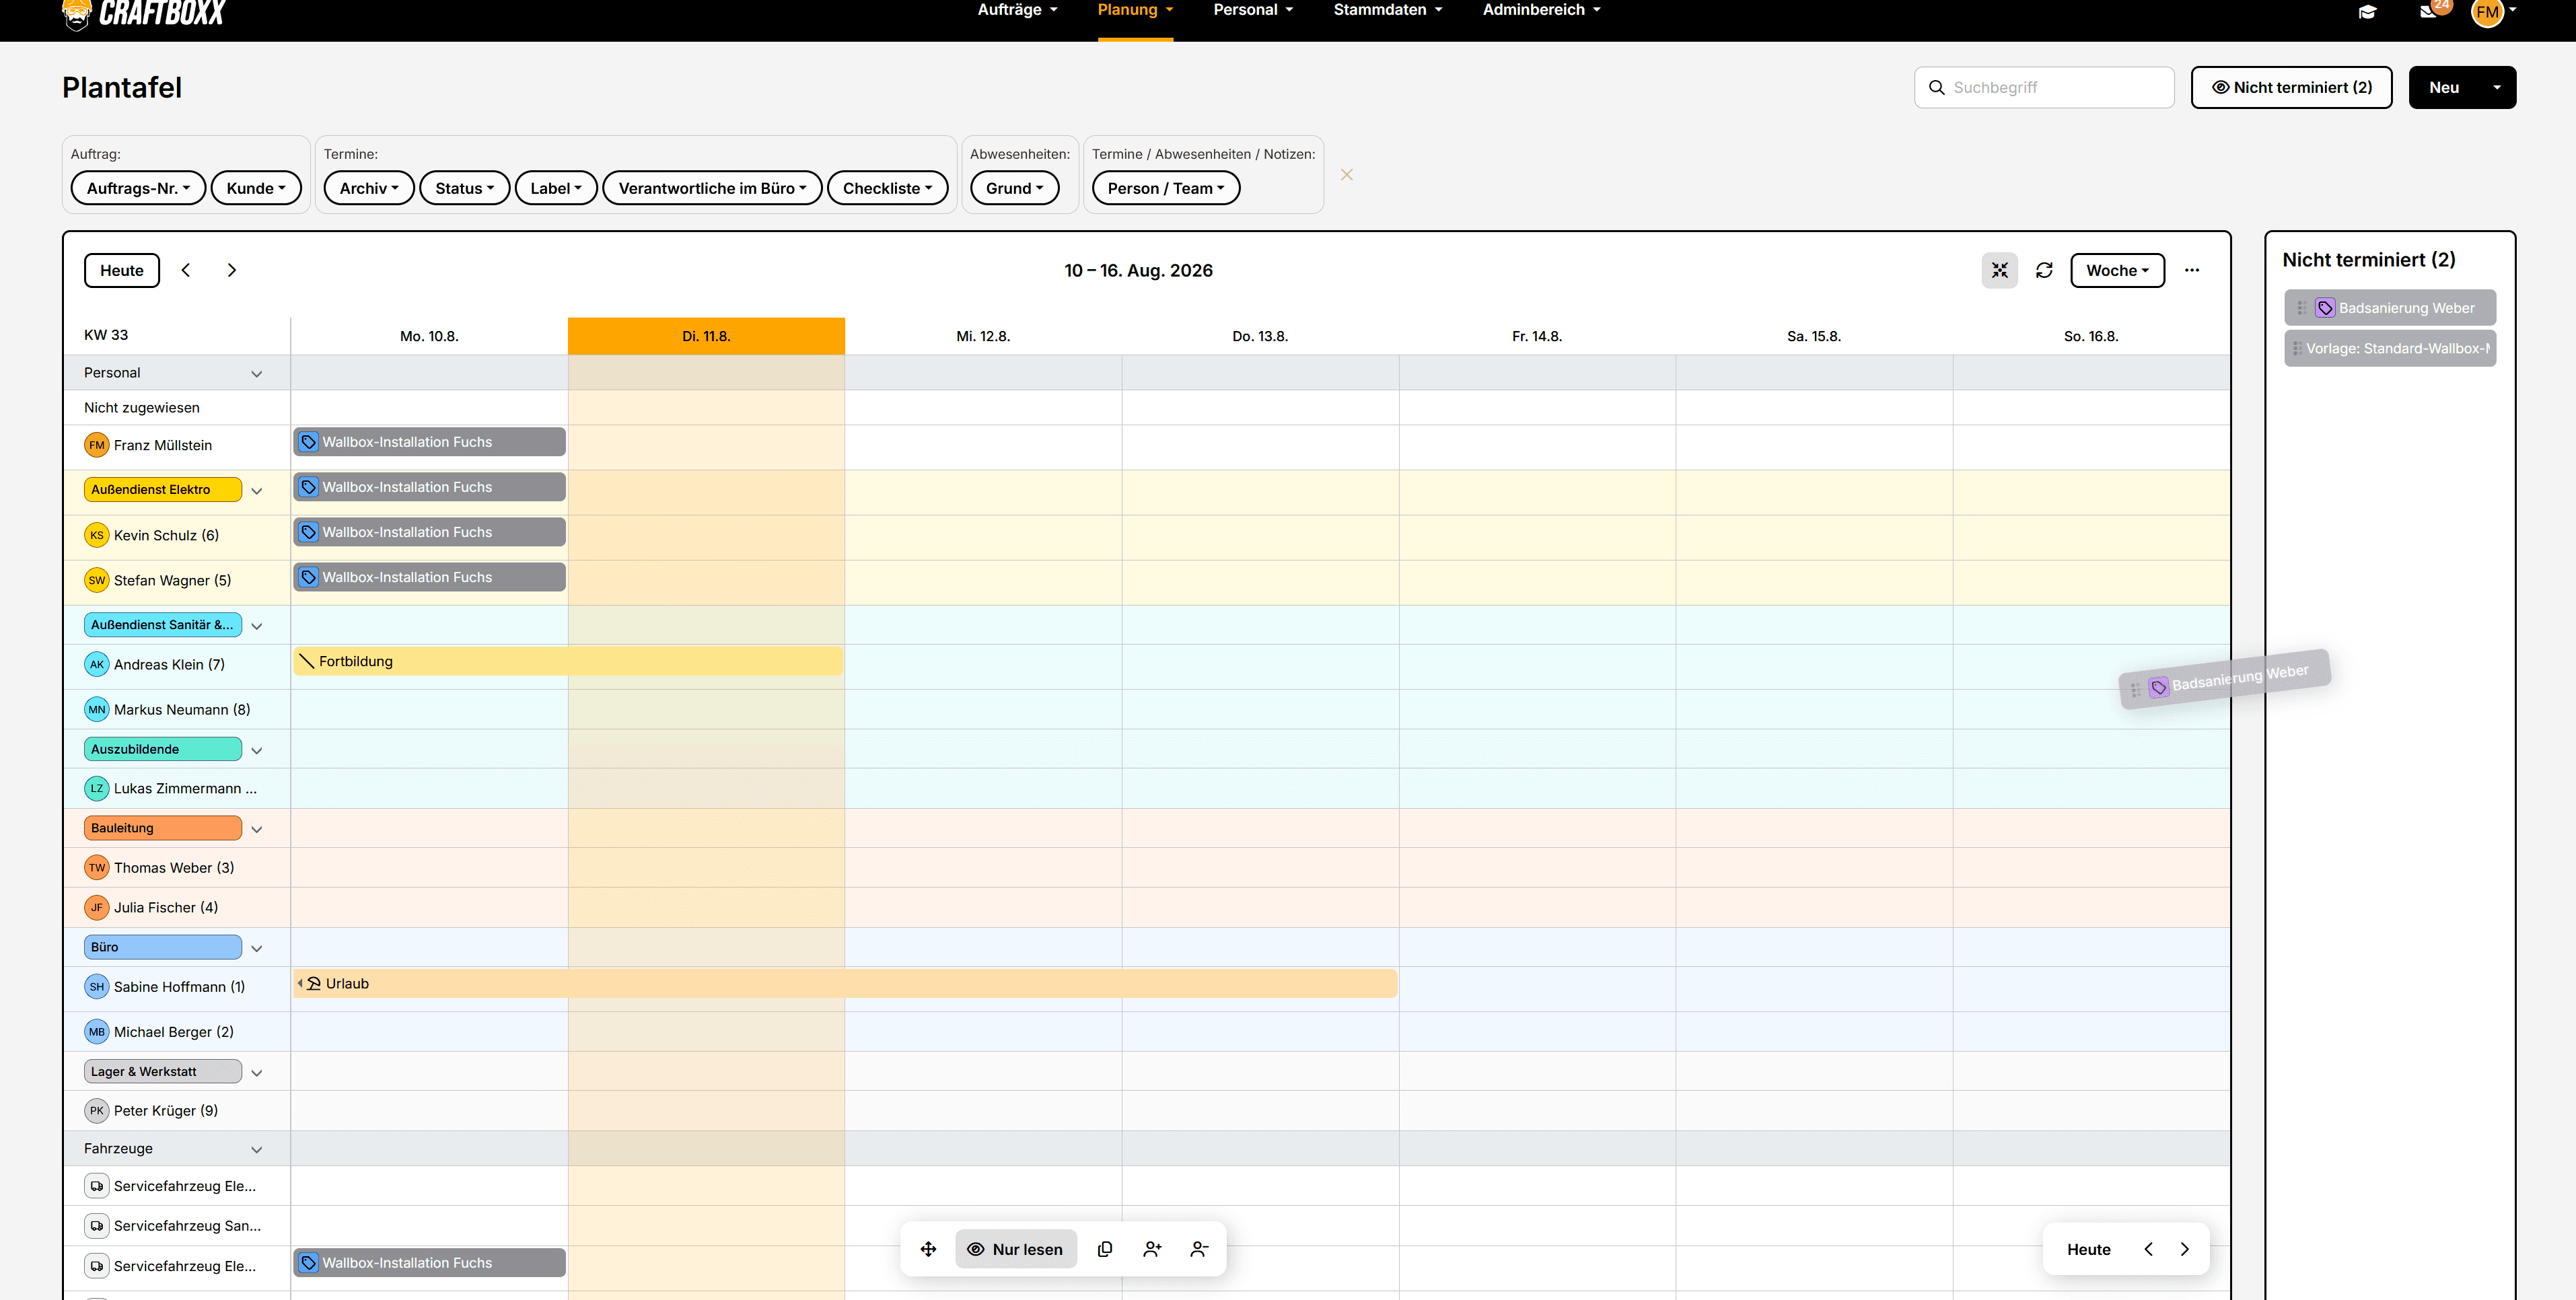Click the CRAFTBOXX logo
2576x1300 pixels.
point(144,14)
